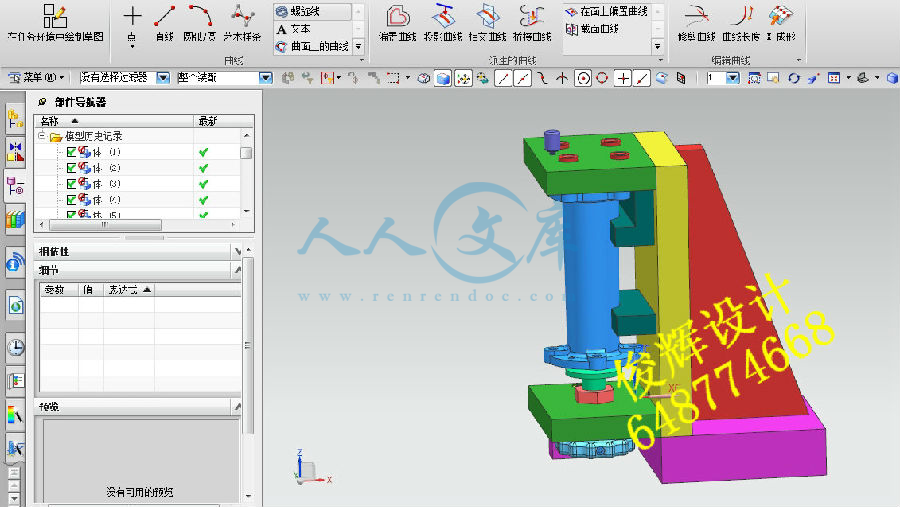900x507 pixels.
Task: Toggle the snap midpoint option
Action: click(x=522, y=78)
